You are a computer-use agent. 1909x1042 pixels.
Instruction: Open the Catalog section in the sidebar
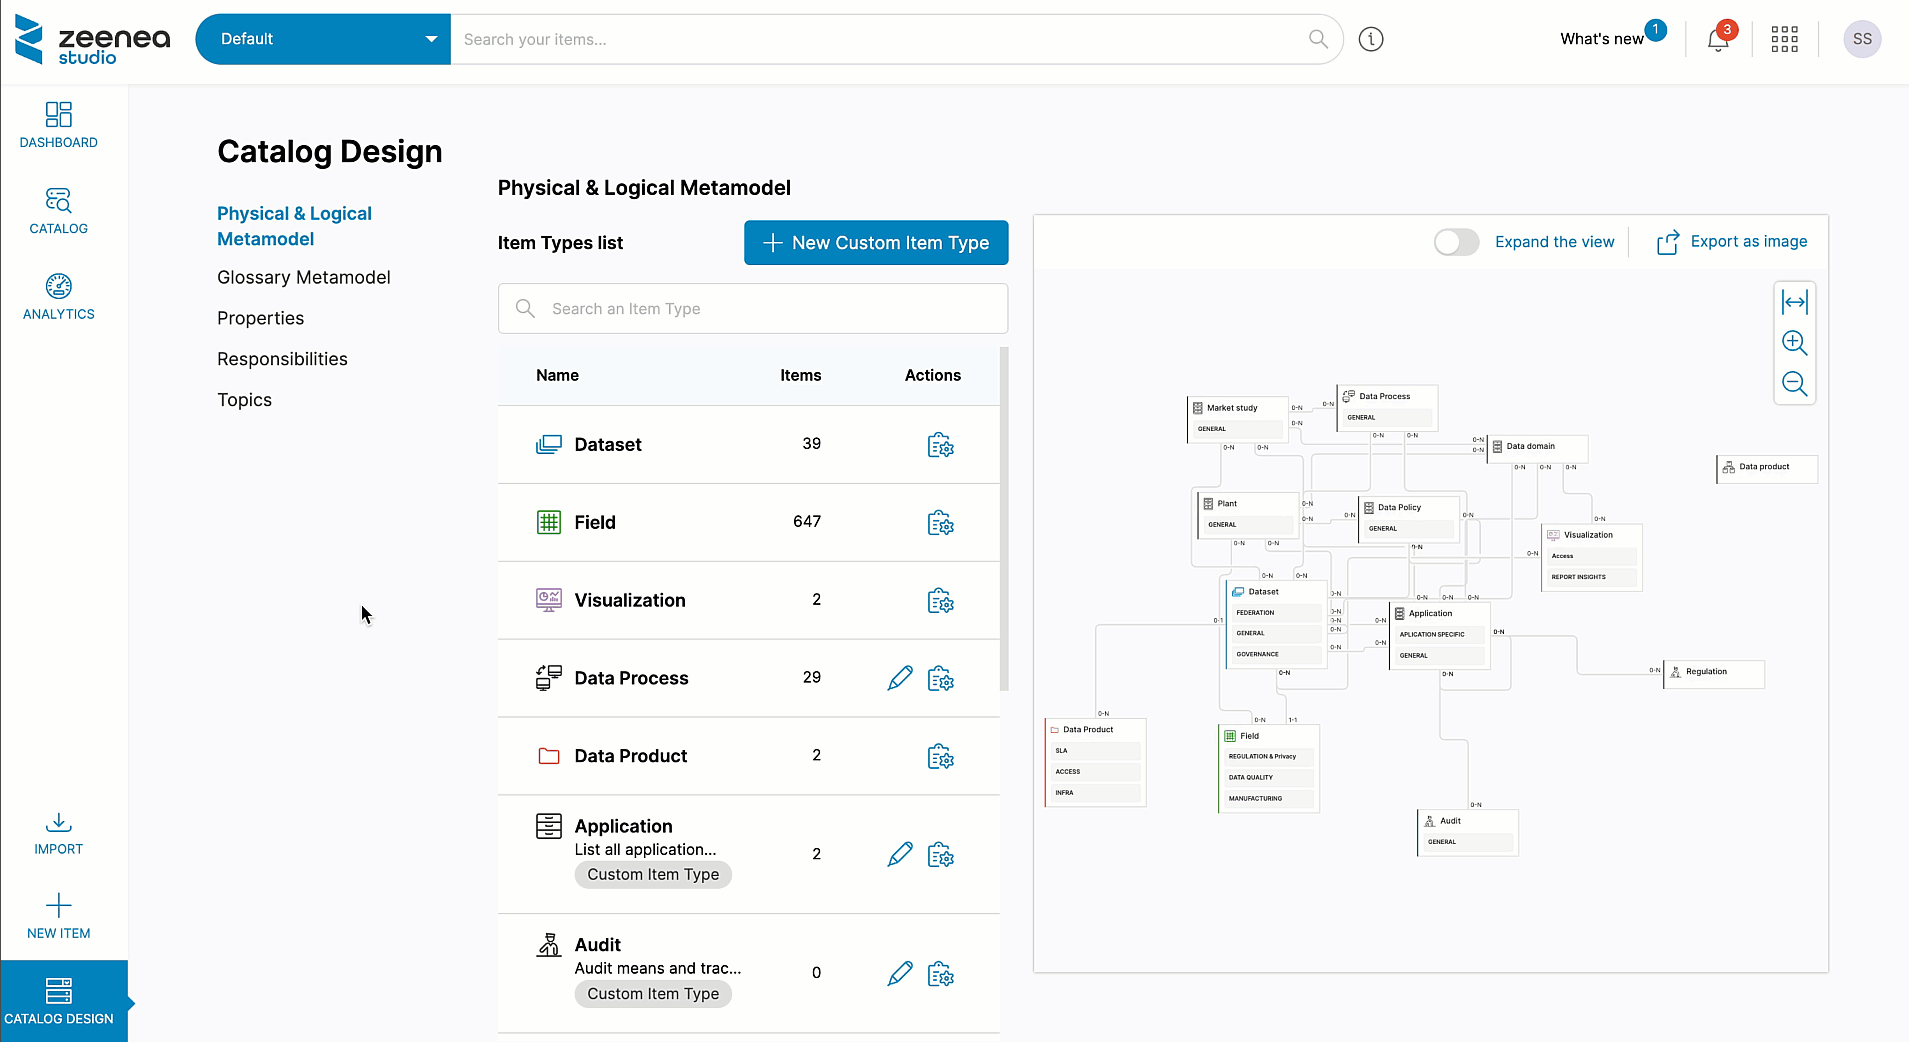[x=58, y=211]
